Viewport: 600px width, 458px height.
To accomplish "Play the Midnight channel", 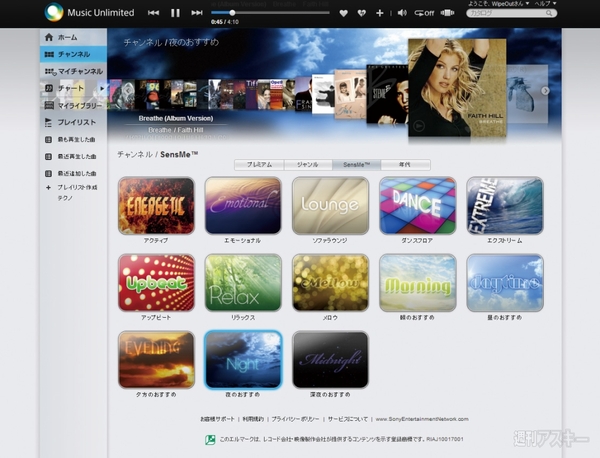I will pyautogui.click(x=331, y=360).
